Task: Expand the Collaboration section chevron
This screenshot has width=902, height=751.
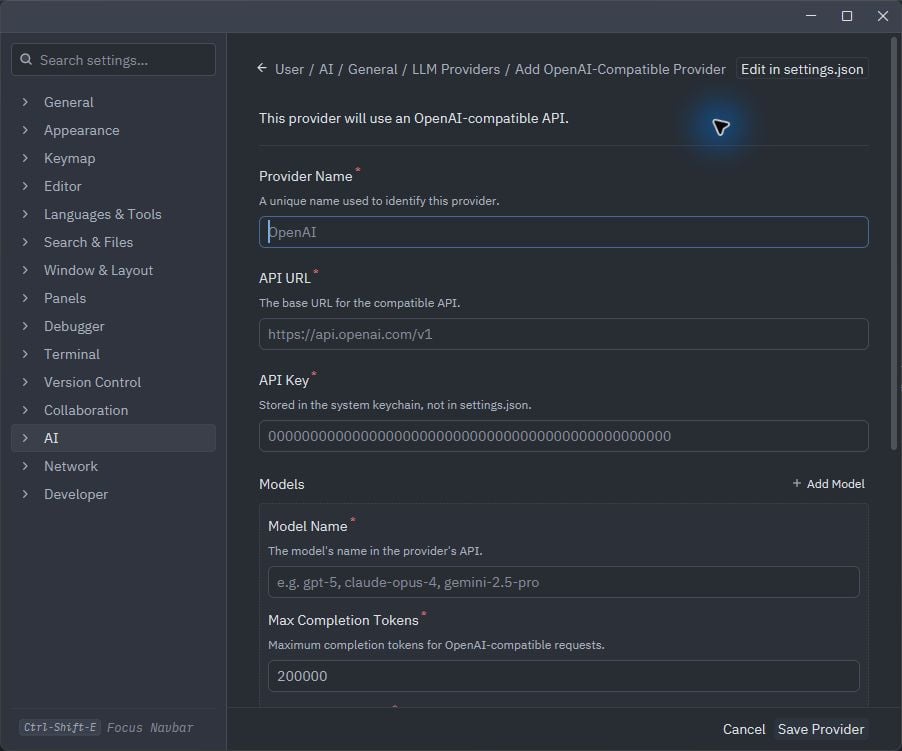Action: point(25,410)
